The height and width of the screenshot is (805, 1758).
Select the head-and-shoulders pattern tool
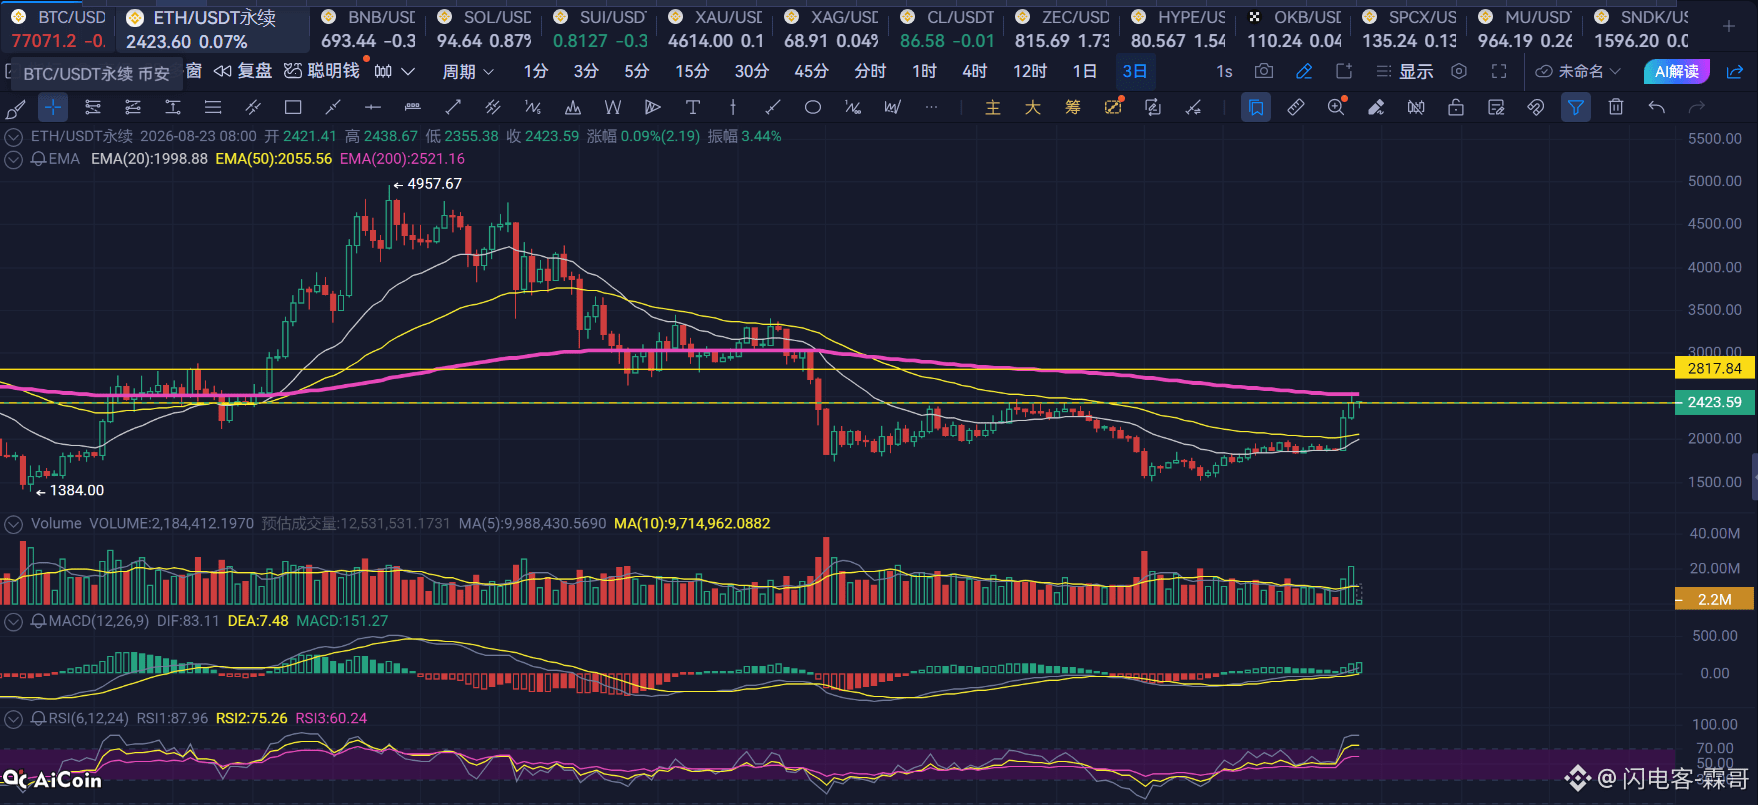(x=573, y=107)
